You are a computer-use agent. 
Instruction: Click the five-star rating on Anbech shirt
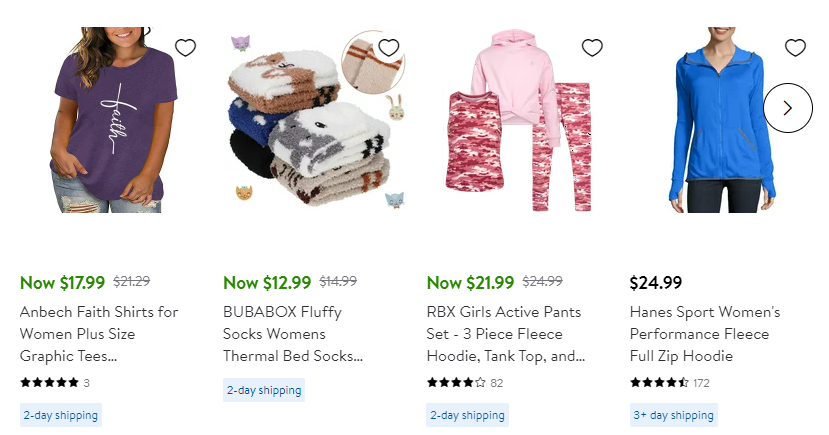tap(49, 382)
